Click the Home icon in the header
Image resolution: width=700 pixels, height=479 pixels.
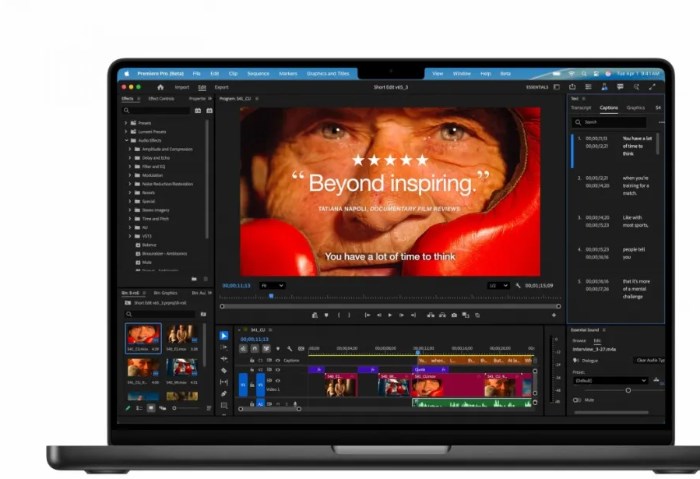[158, 87]
